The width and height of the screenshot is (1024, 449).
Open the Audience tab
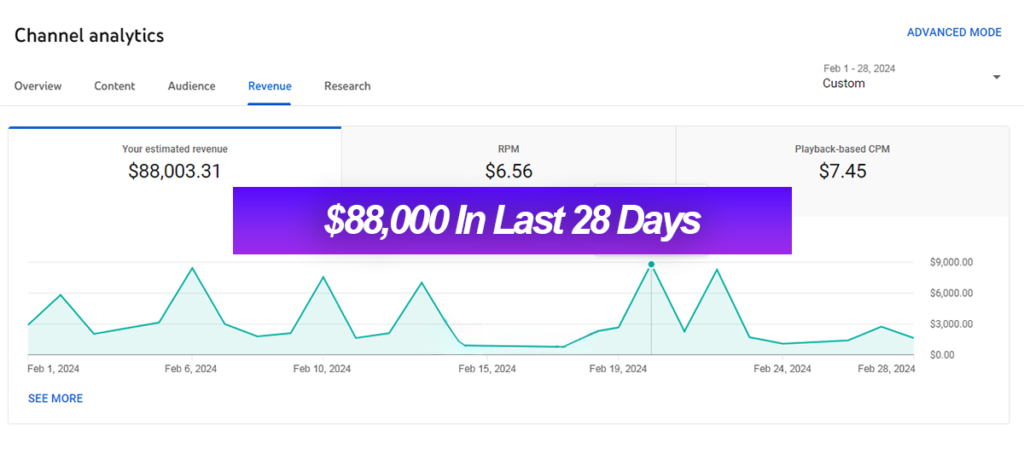191,86
